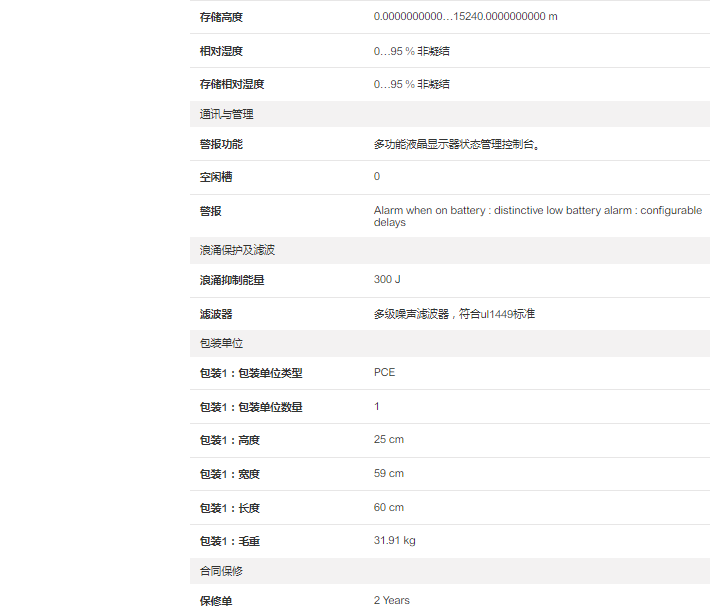Viewport: 725px width, 611px height.
Task: Collapse the 浪涌保护及滤波 section header
Action: pyautogui.click(x=233, y=250)
